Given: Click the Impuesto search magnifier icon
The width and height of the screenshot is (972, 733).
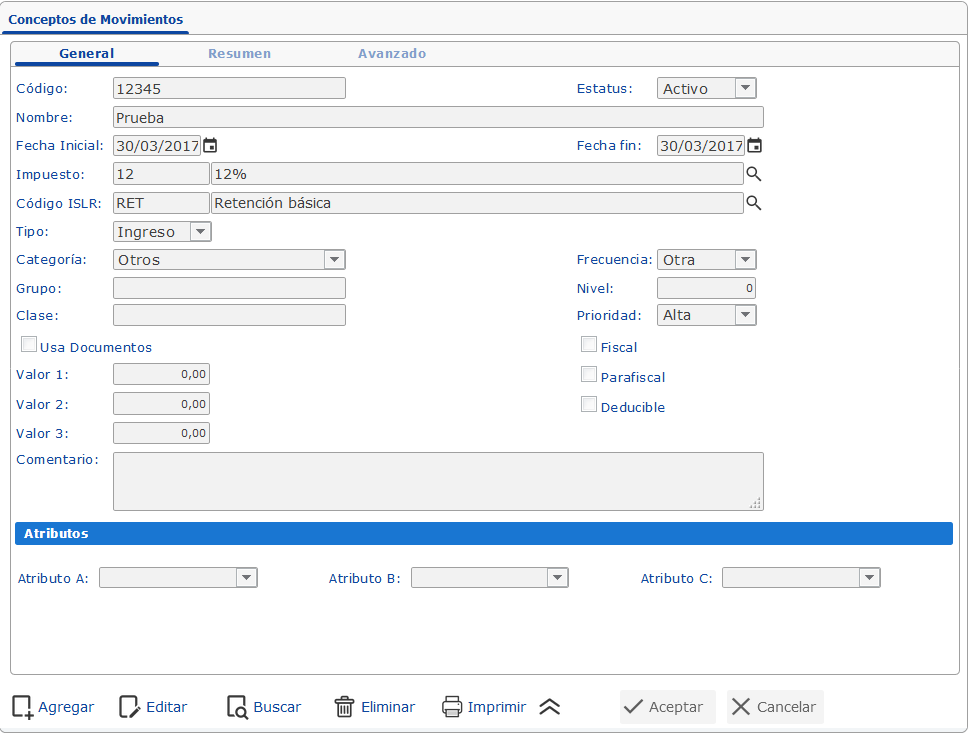Looking at the screenshot, I should (754, 174).
